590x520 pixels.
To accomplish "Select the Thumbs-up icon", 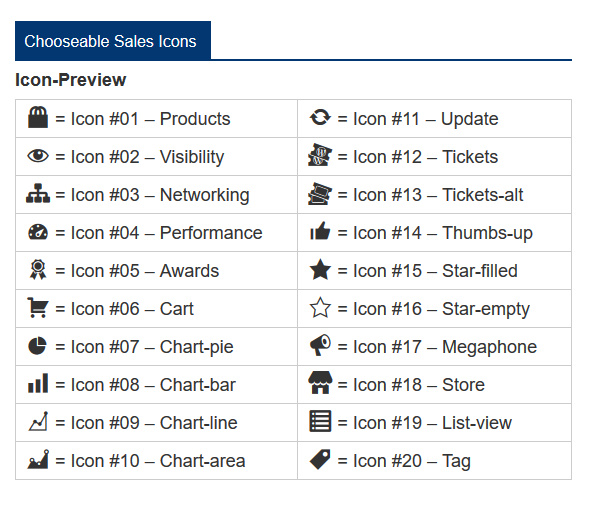I will (x=320, y=231).
